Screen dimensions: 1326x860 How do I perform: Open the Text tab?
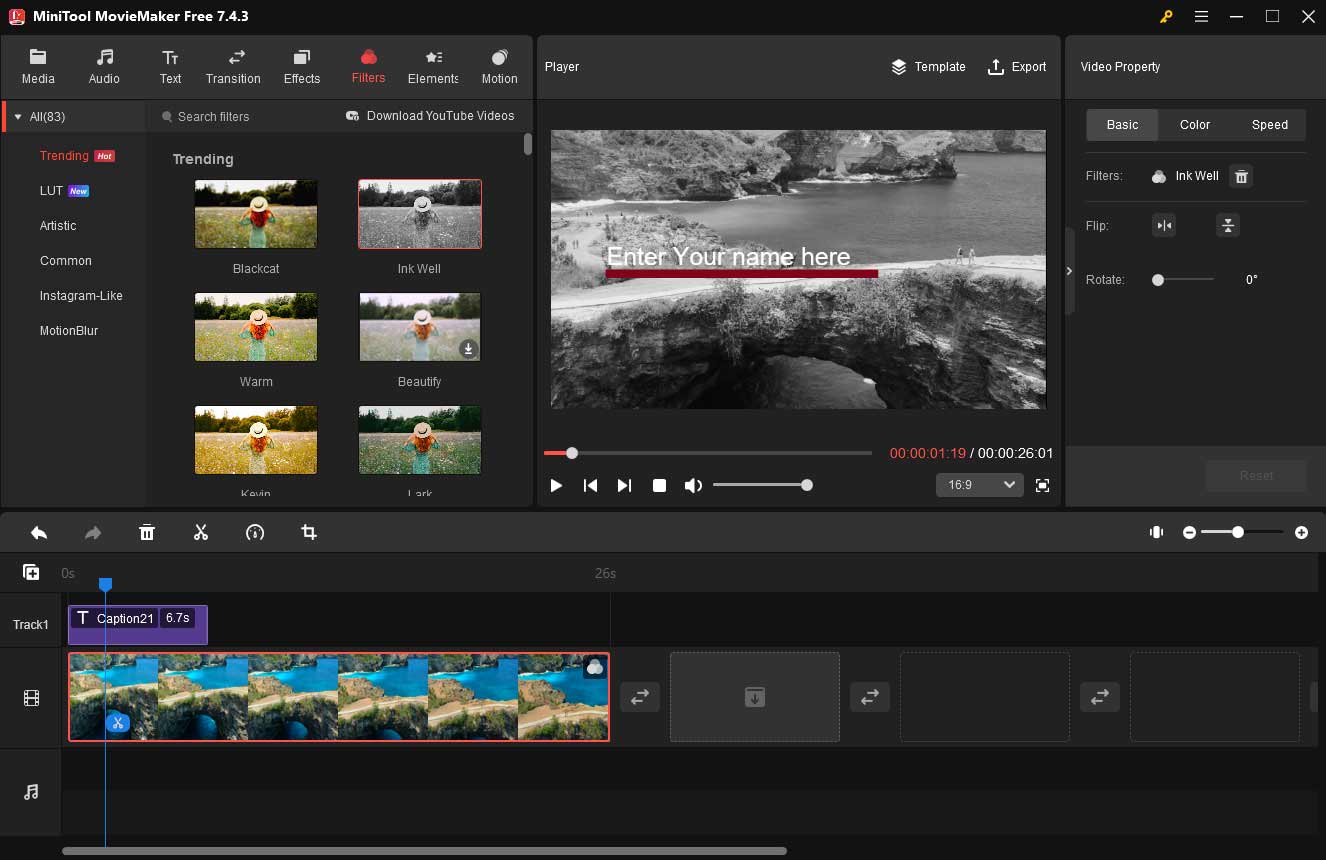pyautogui.click(x=170, y=66)
